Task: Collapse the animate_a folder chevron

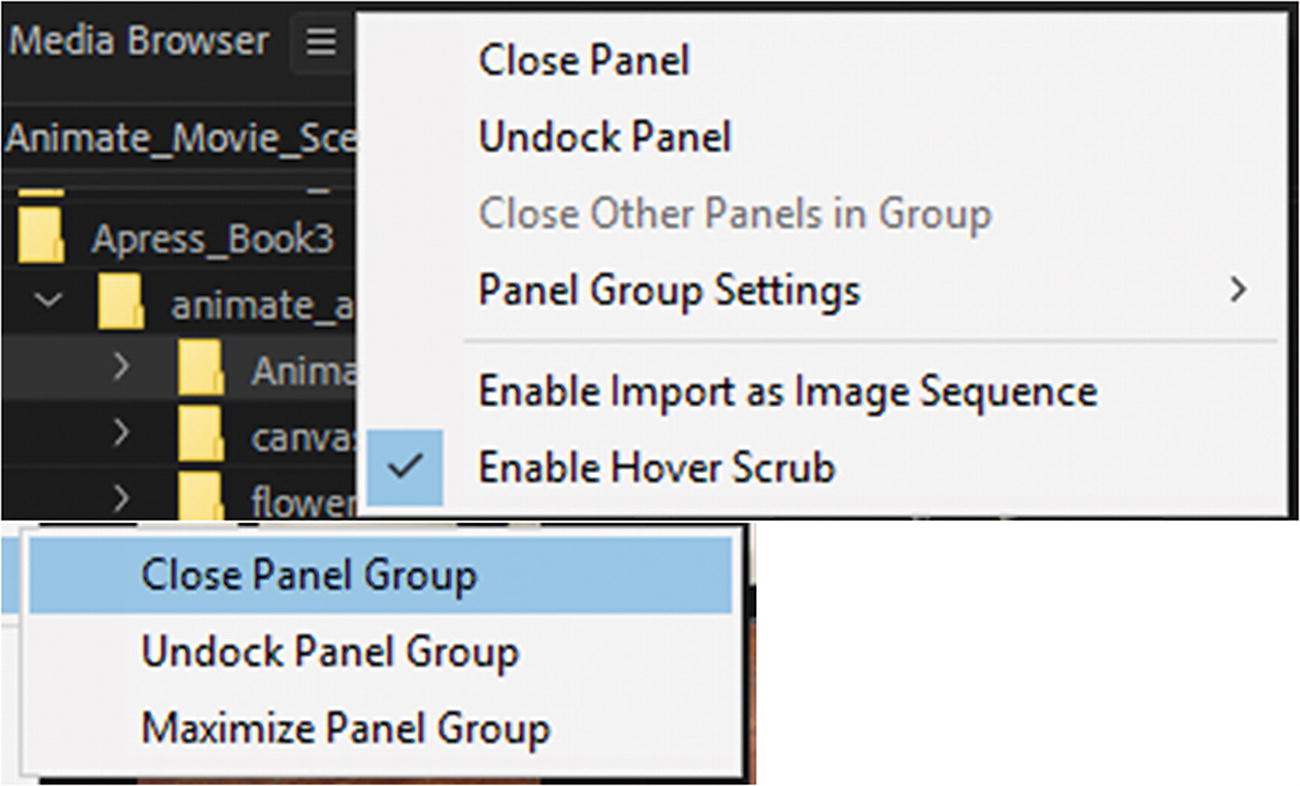Action: [47, 301]
